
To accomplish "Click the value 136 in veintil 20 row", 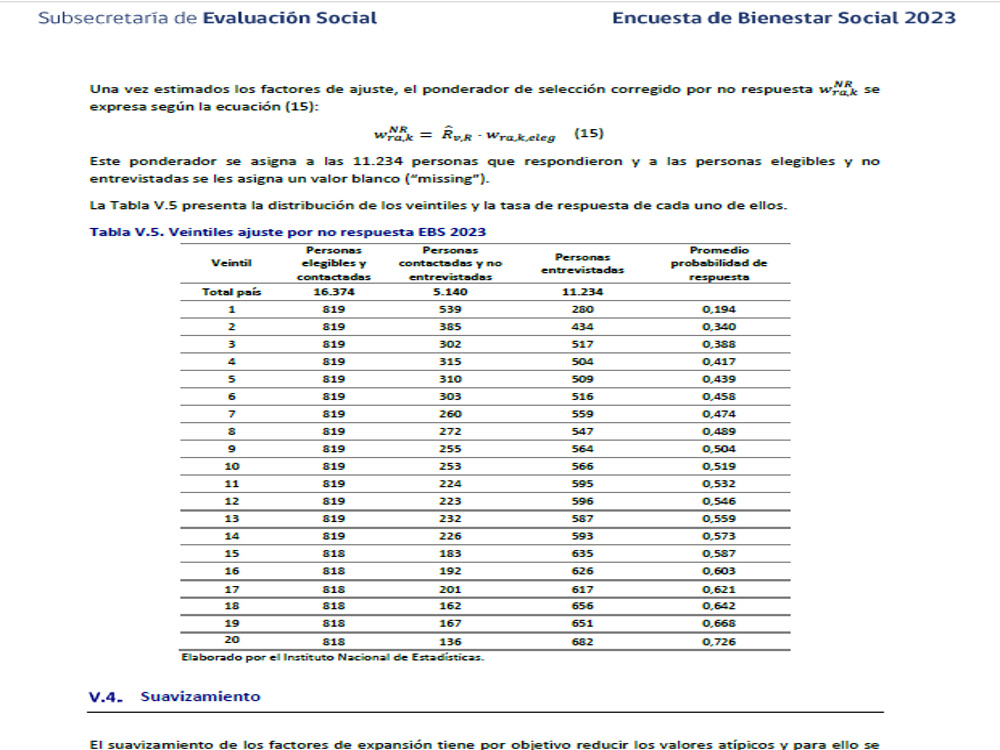I will (x=450, y=642).
